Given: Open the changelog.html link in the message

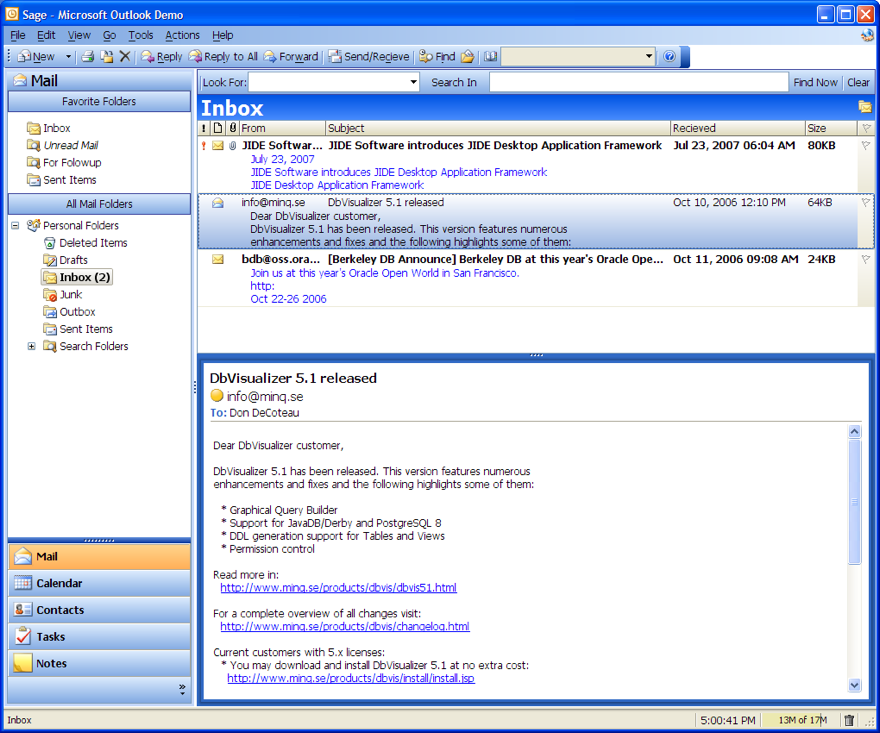Looking at the screenshot, I should [345, 626].
